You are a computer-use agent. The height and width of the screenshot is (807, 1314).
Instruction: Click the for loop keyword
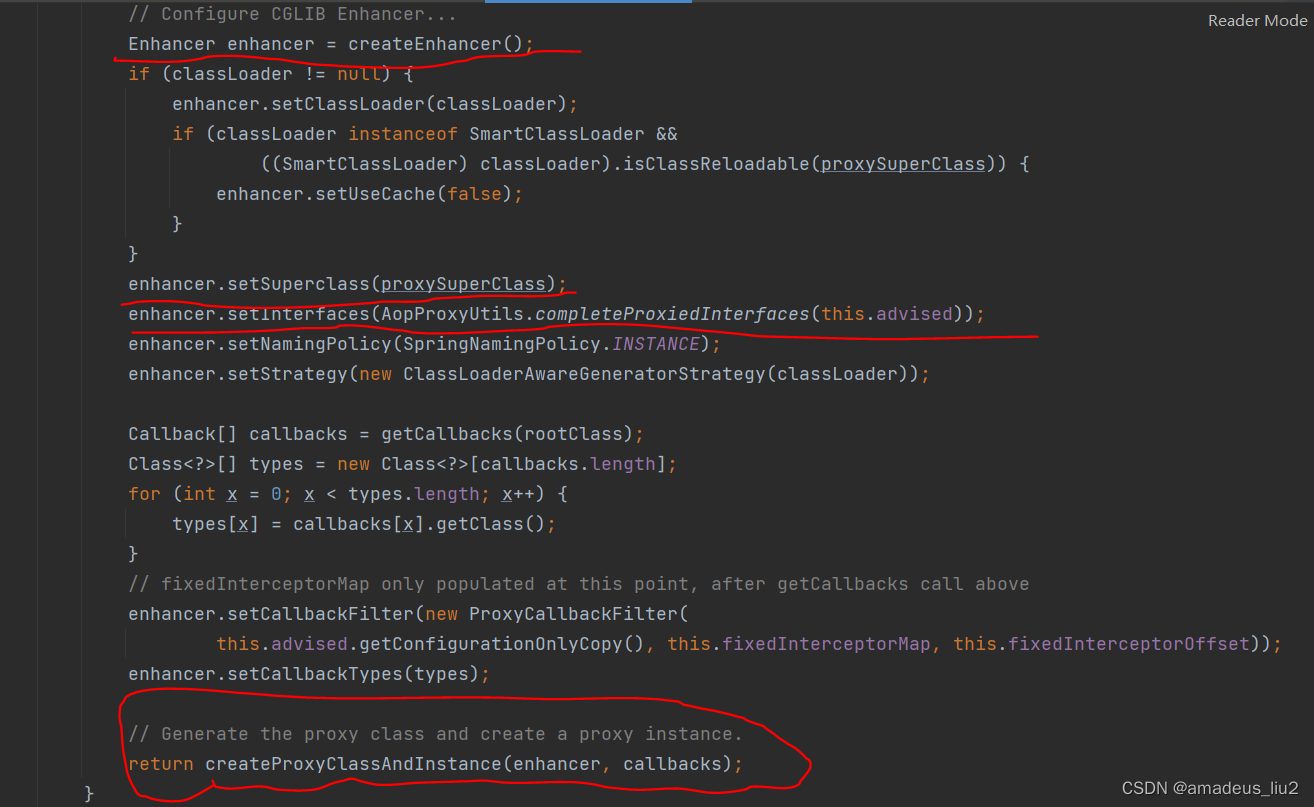point(144,494)
